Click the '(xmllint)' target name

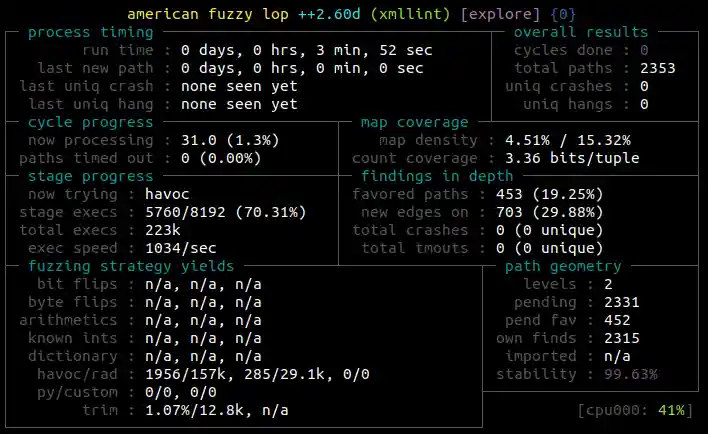(x=410, y=14)
